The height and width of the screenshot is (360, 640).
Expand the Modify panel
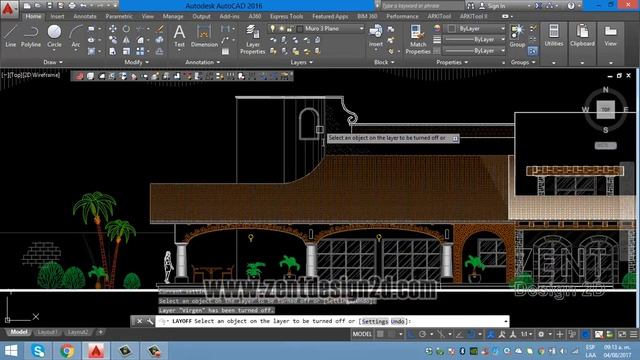(136, 62)
